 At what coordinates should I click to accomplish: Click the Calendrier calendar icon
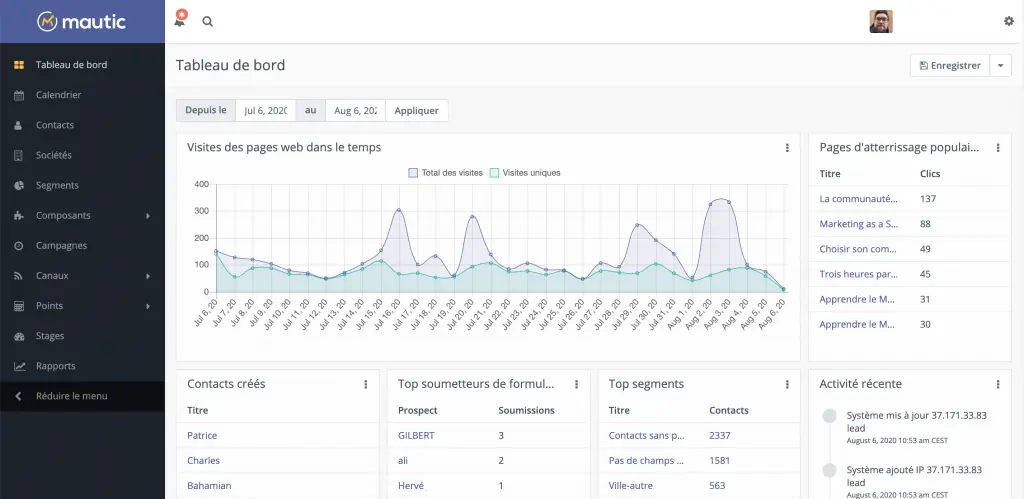tap(19, 95)
